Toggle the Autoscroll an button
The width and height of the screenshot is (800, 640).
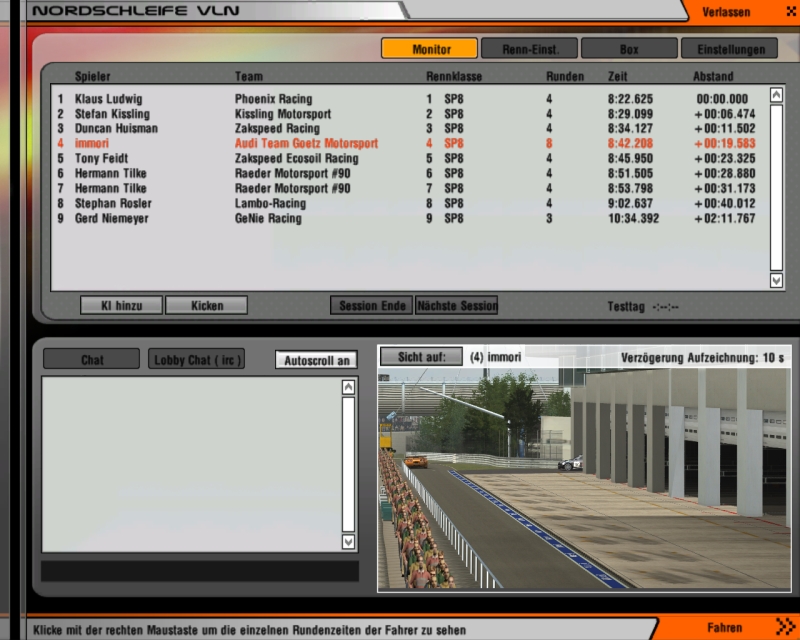316,360
